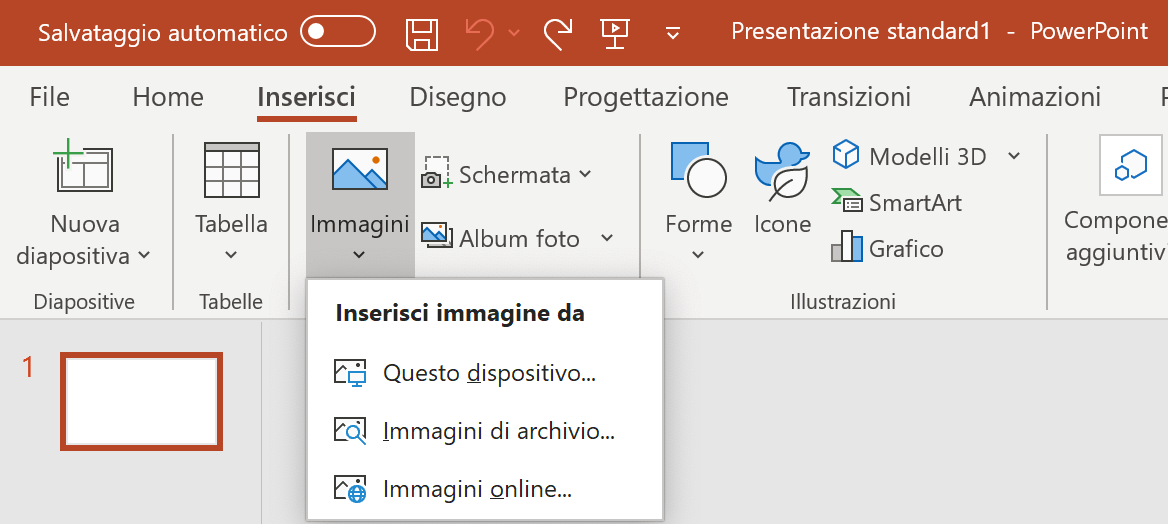This screenshot has width=1168, height=524.
Task: Switch to the Progettazione tab
Action: (x=646, y=97)
